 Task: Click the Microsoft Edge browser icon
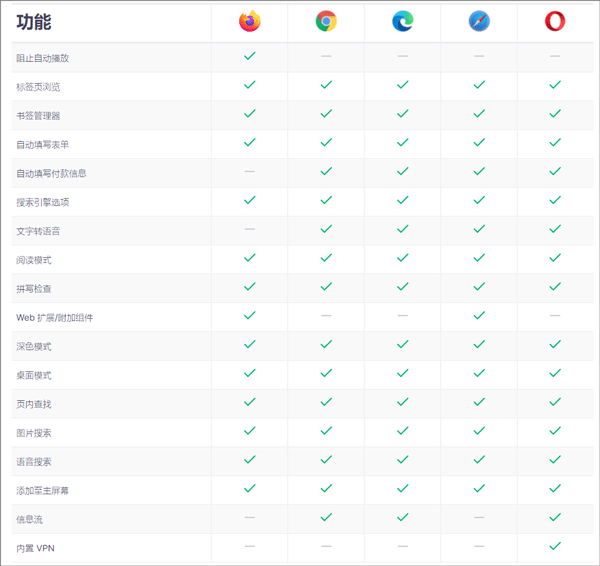(402, 21)
